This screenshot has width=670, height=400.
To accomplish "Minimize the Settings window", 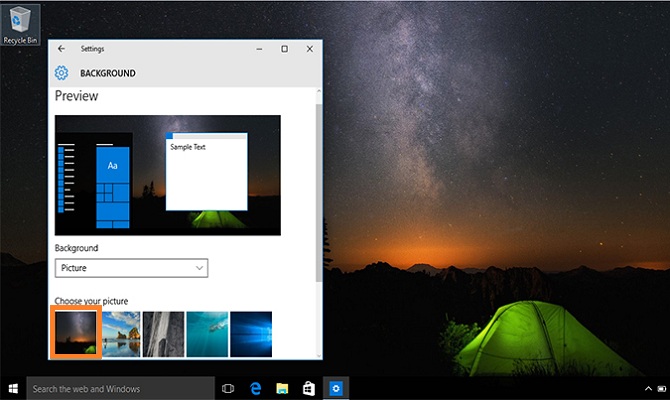I will tap(259, 49).
